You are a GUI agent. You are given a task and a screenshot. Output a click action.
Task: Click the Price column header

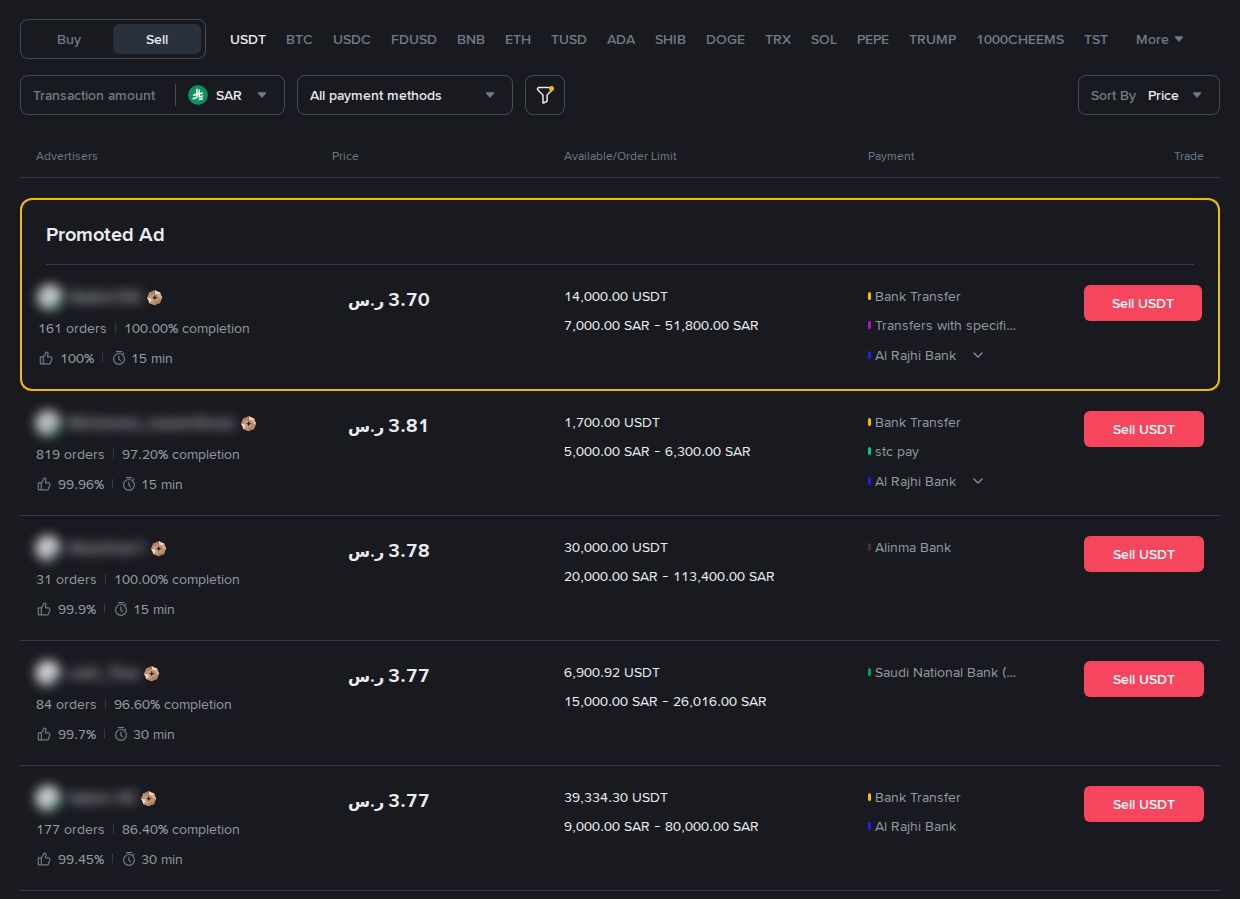tap(345, 156)
